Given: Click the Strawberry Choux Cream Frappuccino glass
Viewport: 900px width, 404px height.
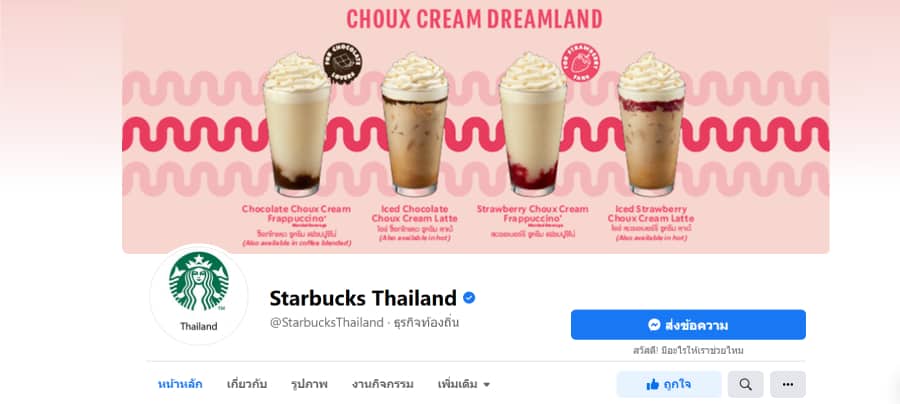Looking at the screenshot, I should coord(533,125).
